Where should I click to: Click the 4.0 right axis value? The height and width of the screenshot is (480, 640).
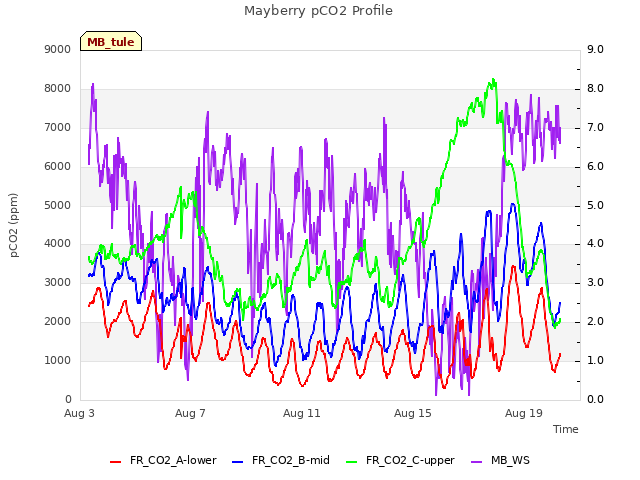pyautogui.click(x=596, y=244)
